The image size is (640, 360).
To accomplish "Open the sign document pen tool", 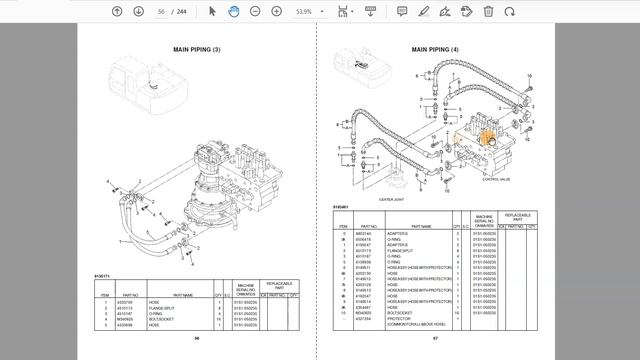I will coord(445,11).
